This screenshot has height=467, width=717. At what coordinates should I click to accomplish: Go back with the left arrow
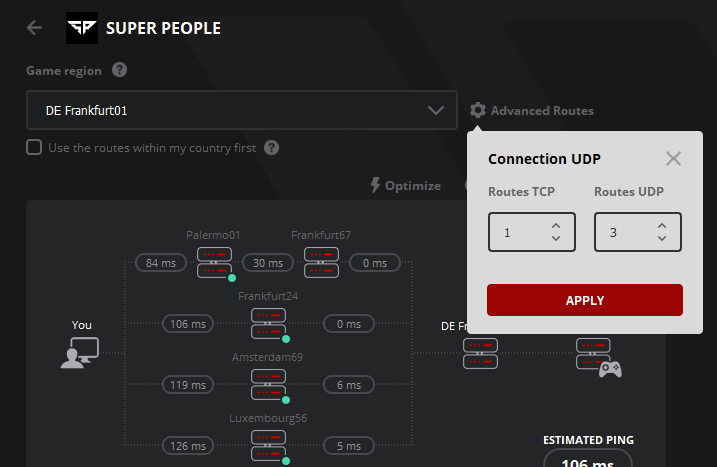[34, 28]
